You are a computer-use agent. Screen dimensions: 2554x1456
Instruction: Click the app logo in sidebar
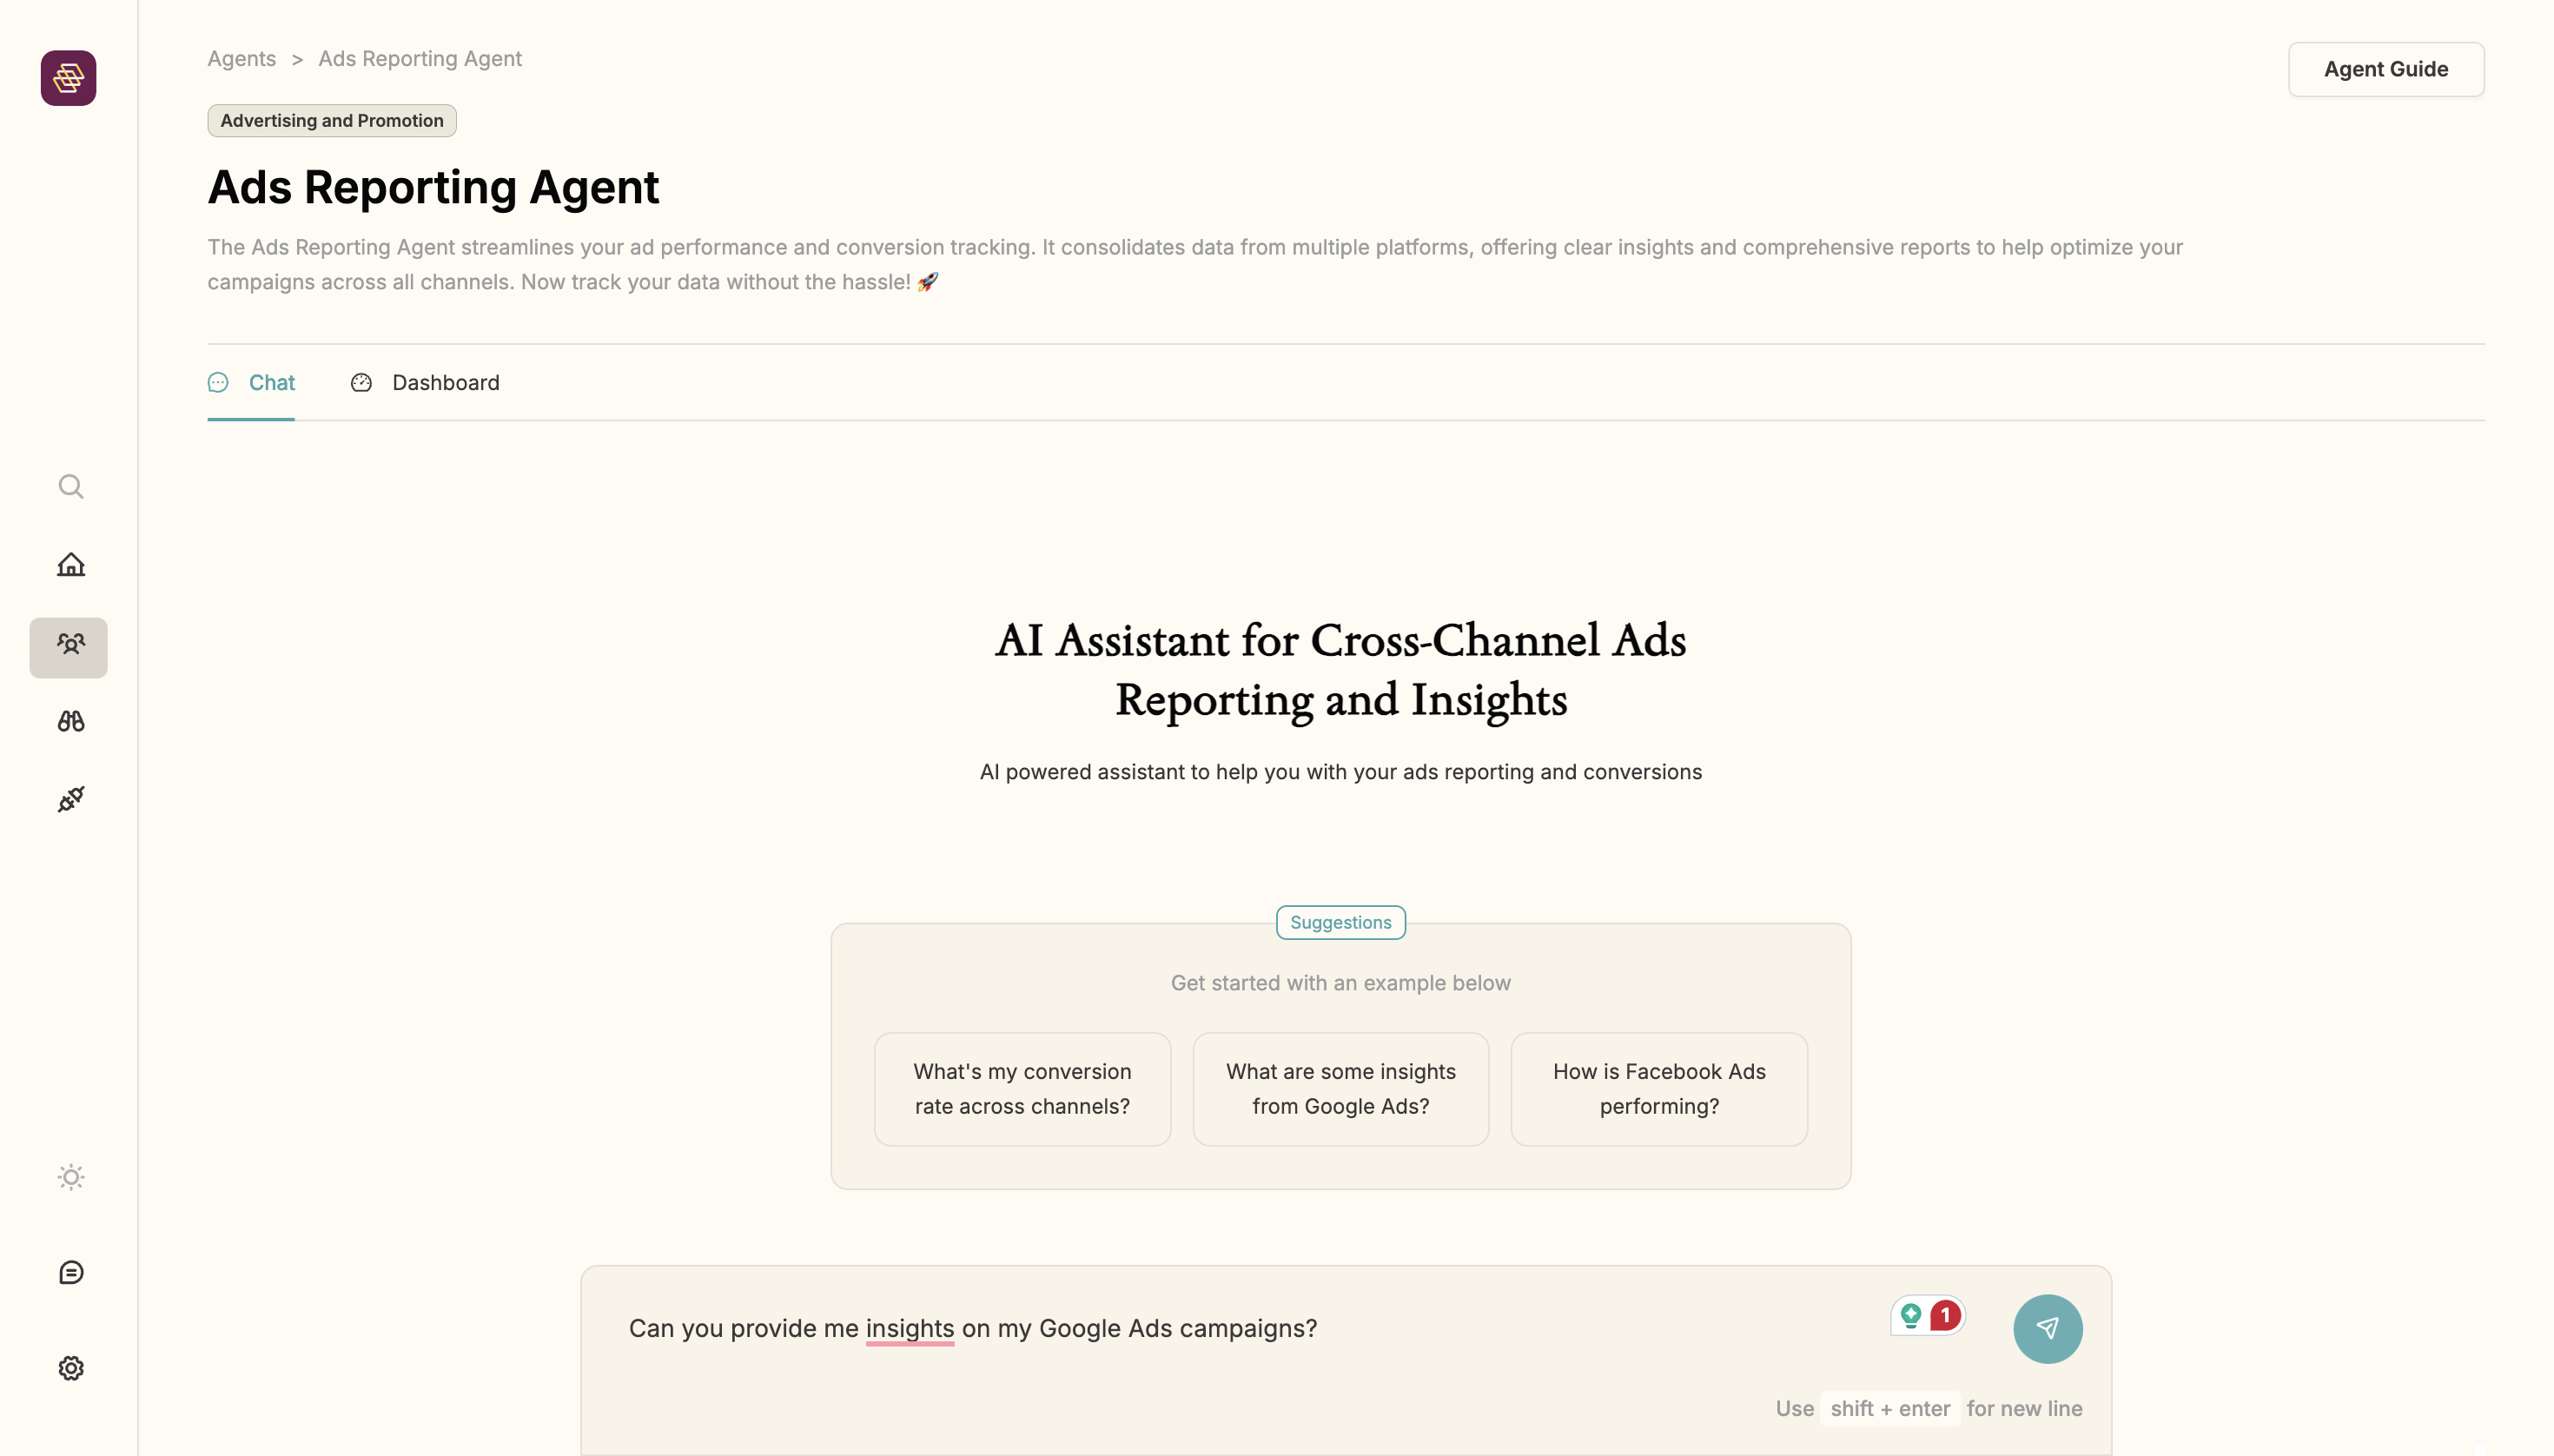pyautogui.click(x=68, y=78)
